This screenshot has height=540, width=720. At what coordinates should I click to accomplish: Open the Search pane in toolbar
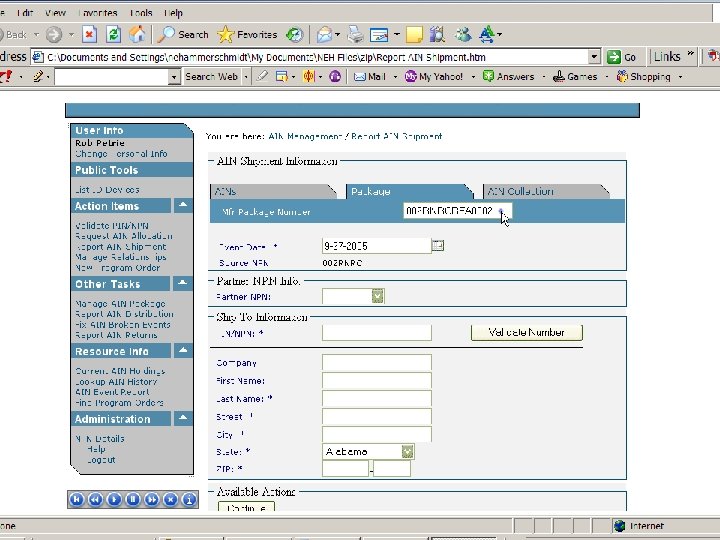tap(183, 34)
